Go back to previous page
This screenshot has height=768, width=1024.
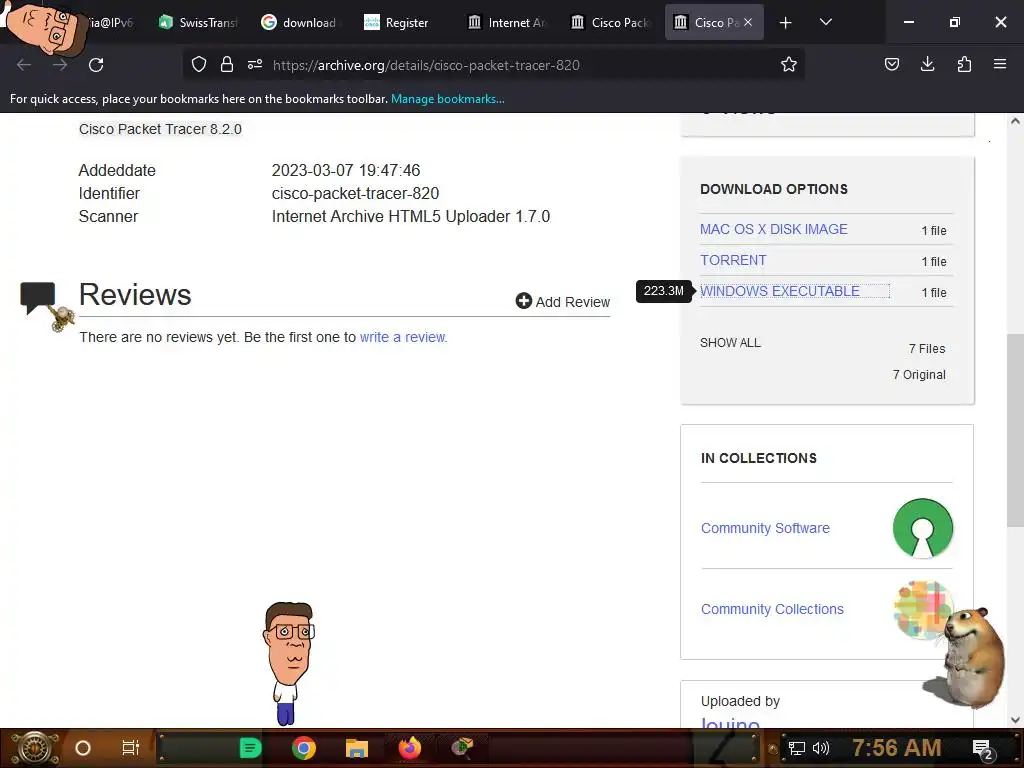(24, 65)
